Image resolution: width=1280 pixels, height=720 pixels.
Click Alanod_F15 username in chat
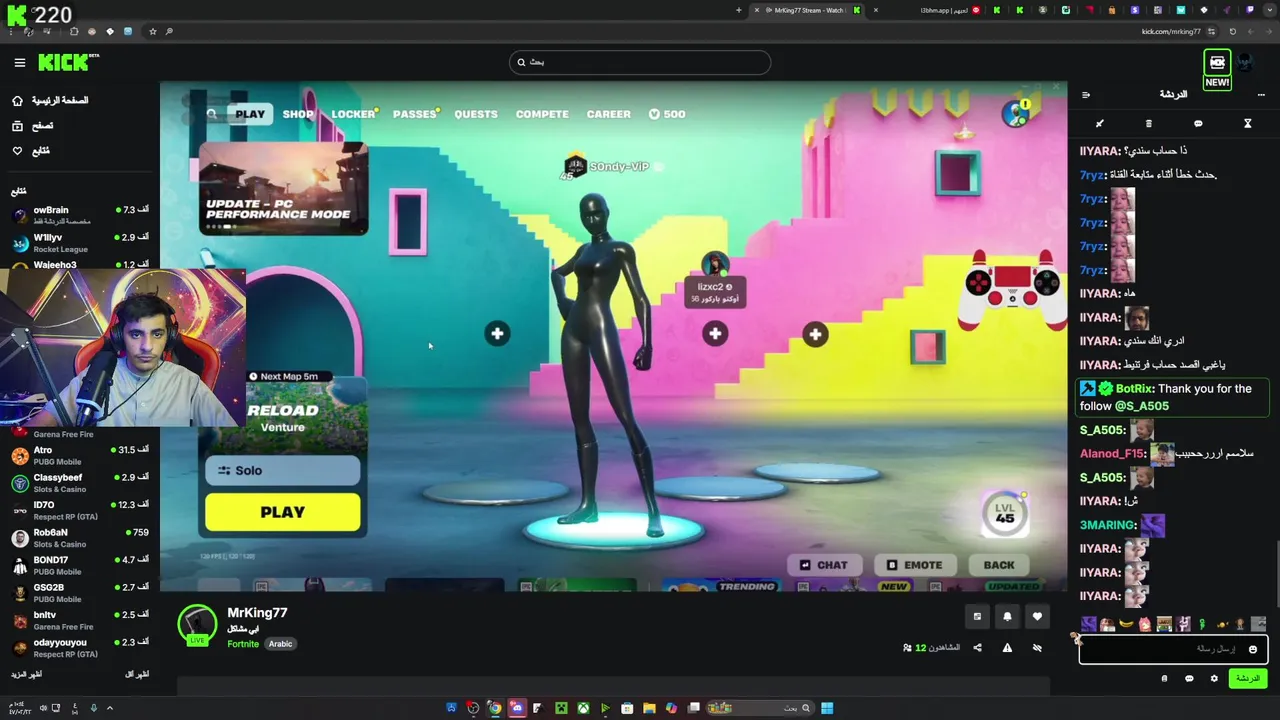[x=1112, y=454]
